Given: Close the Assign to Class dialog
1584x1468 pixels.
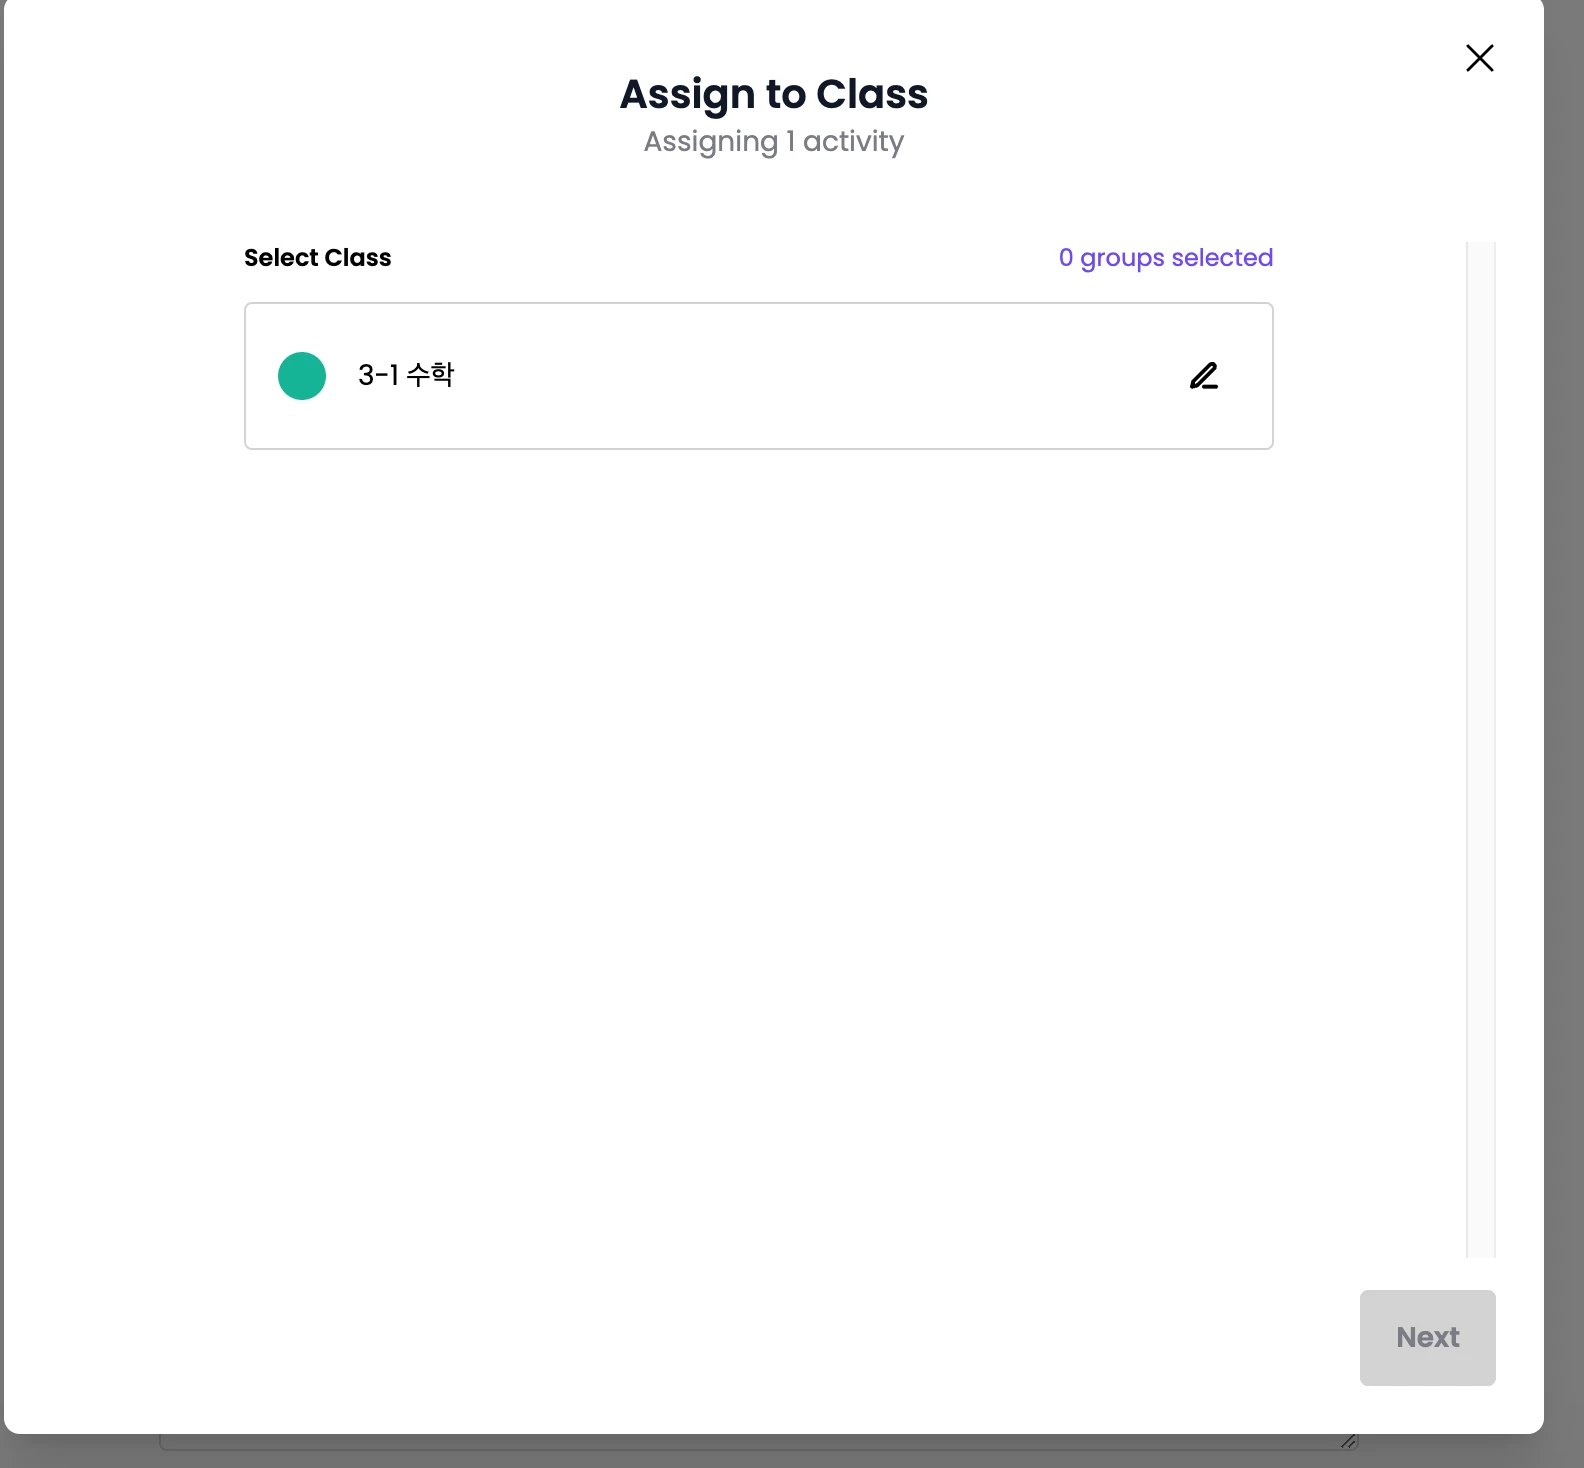Looking at the screenshot, I should 1479,58.
